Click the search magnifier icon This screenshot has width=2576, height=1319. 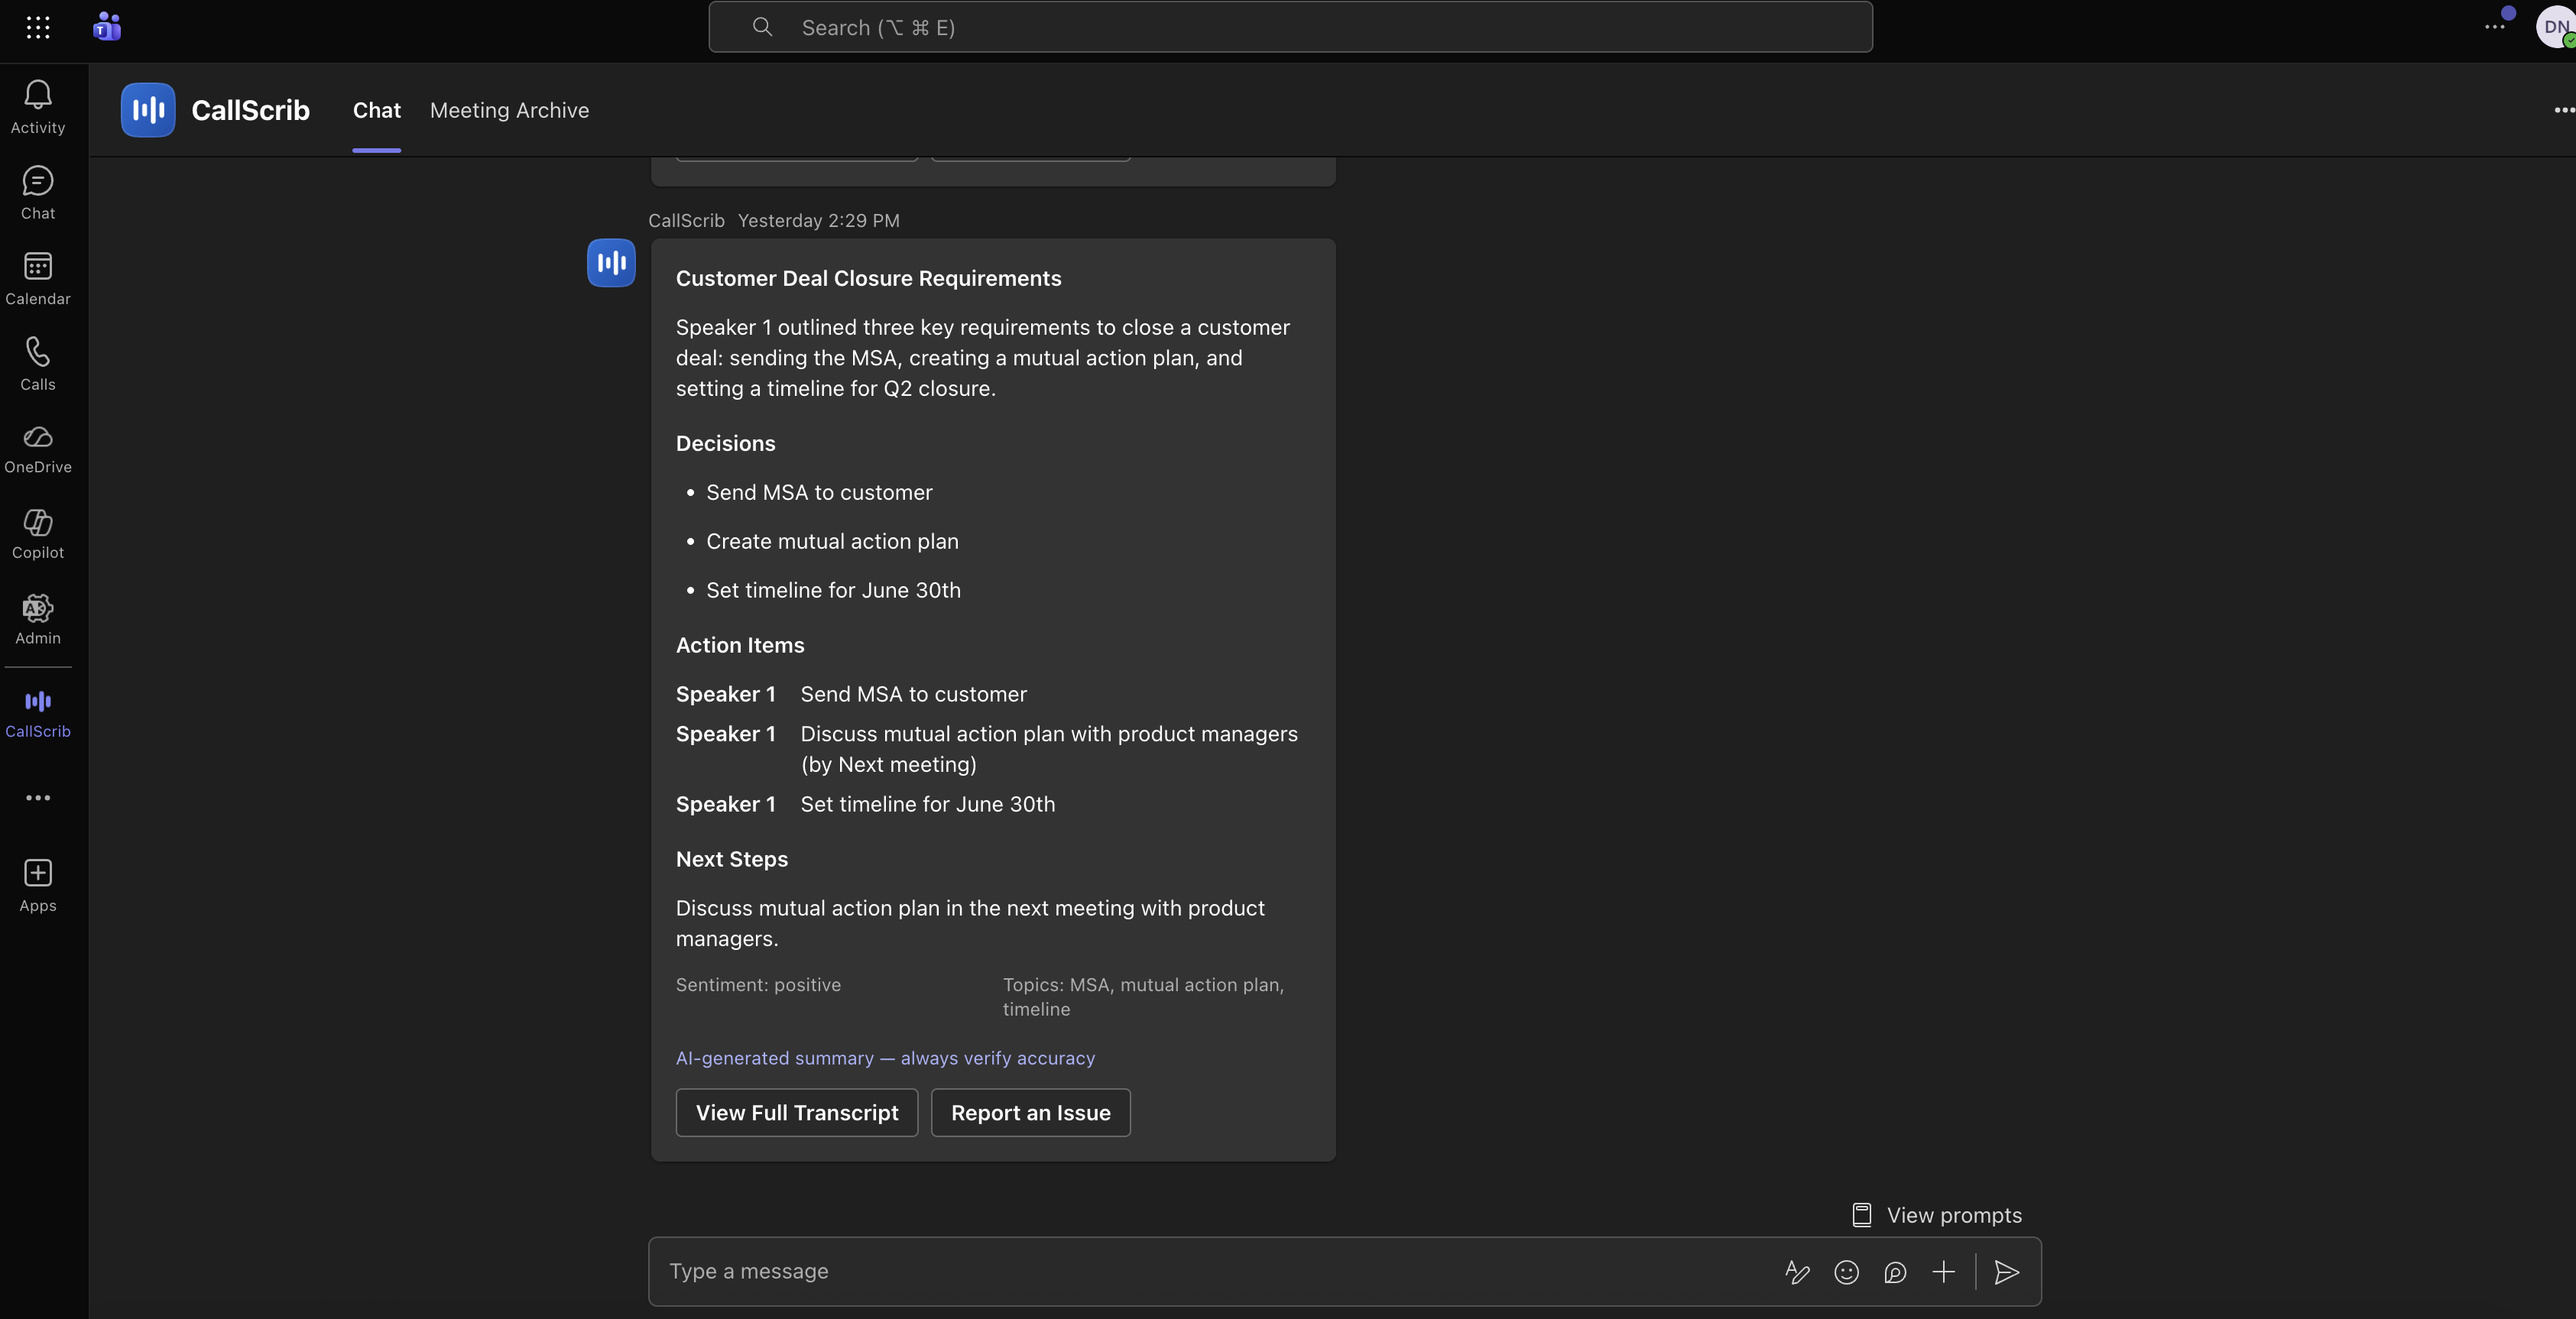762,27
